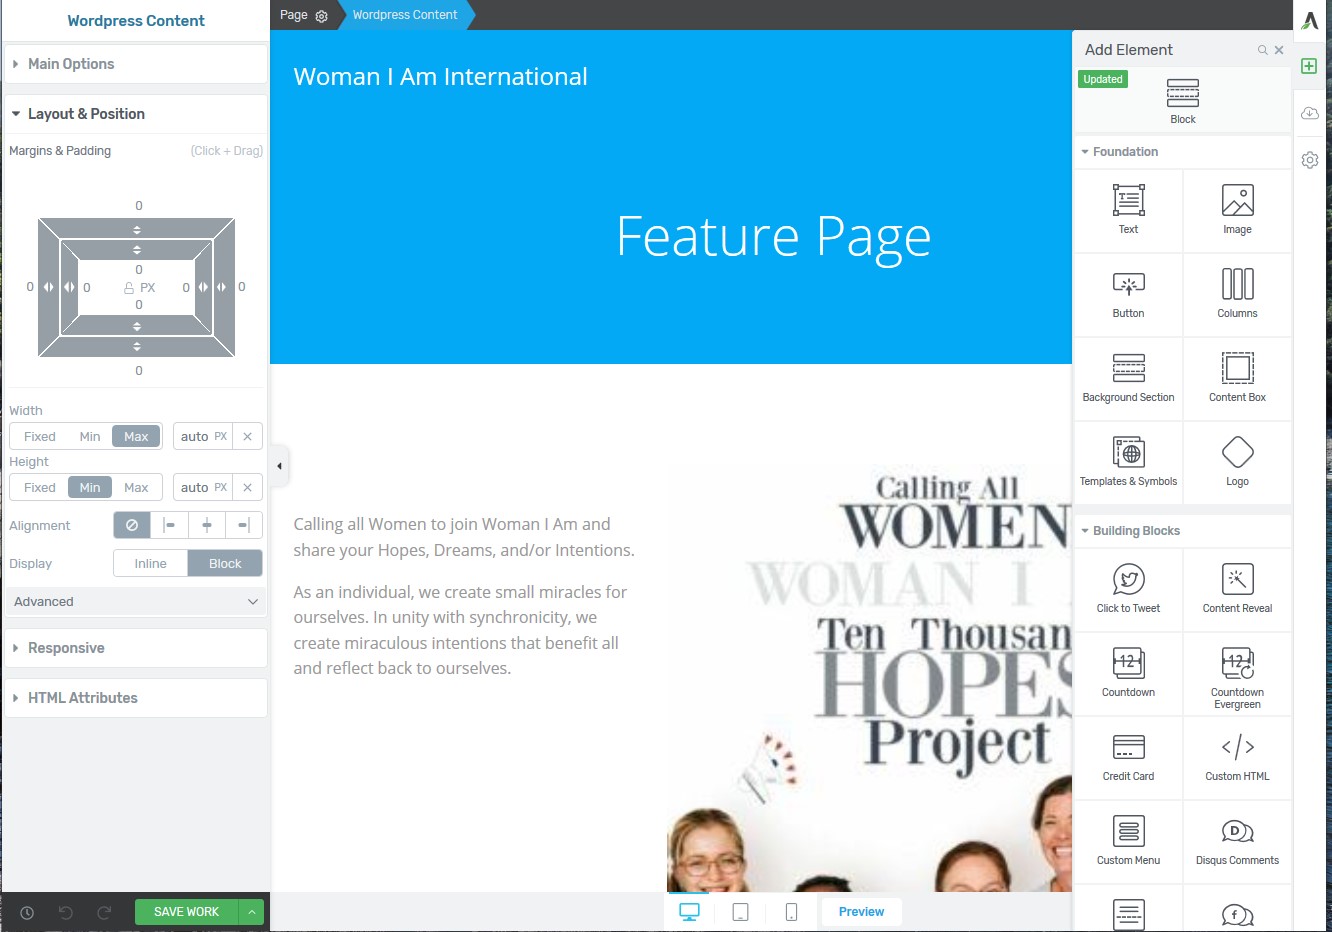Set Width mode to Max
This screenshot has width=1332, height=932.
pos(136,437)
